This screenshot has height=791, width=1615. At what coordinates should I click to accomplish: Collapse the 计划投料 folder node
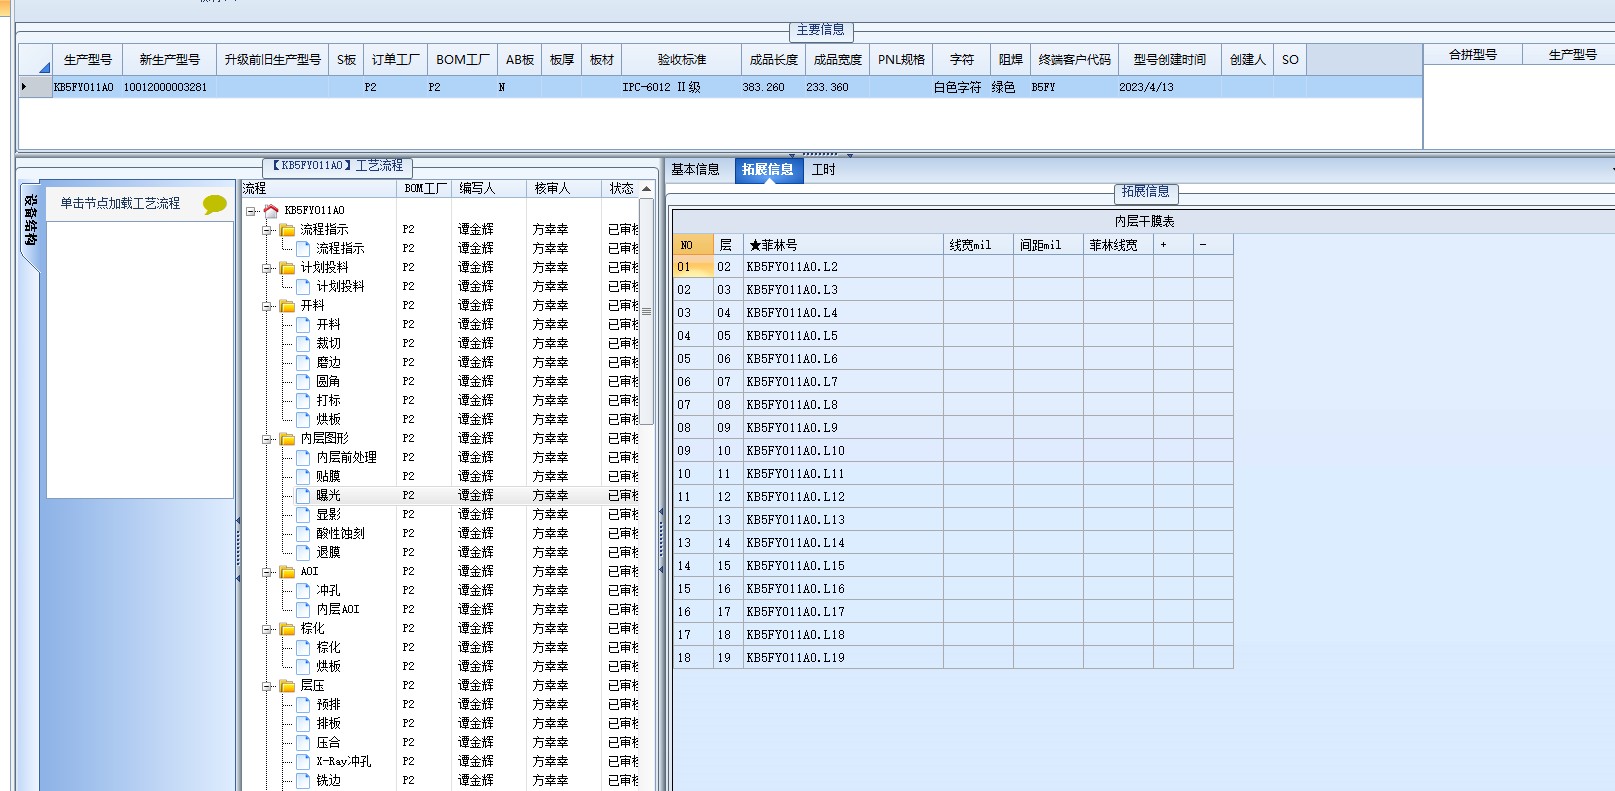pyautogui.click(x=268, y=268)
